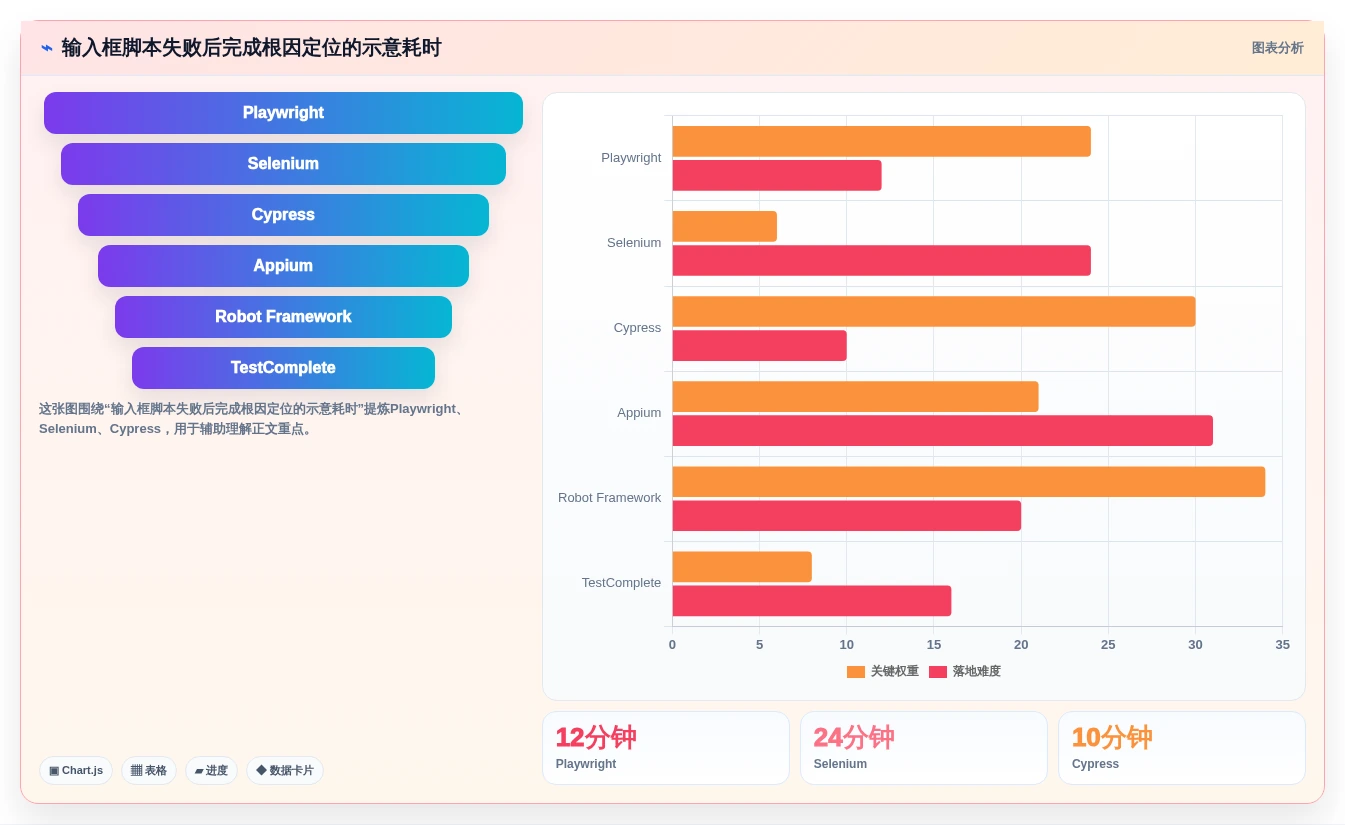Click the TestComplete y-axis label
1345x825 pixels.
tap(621, 583)
